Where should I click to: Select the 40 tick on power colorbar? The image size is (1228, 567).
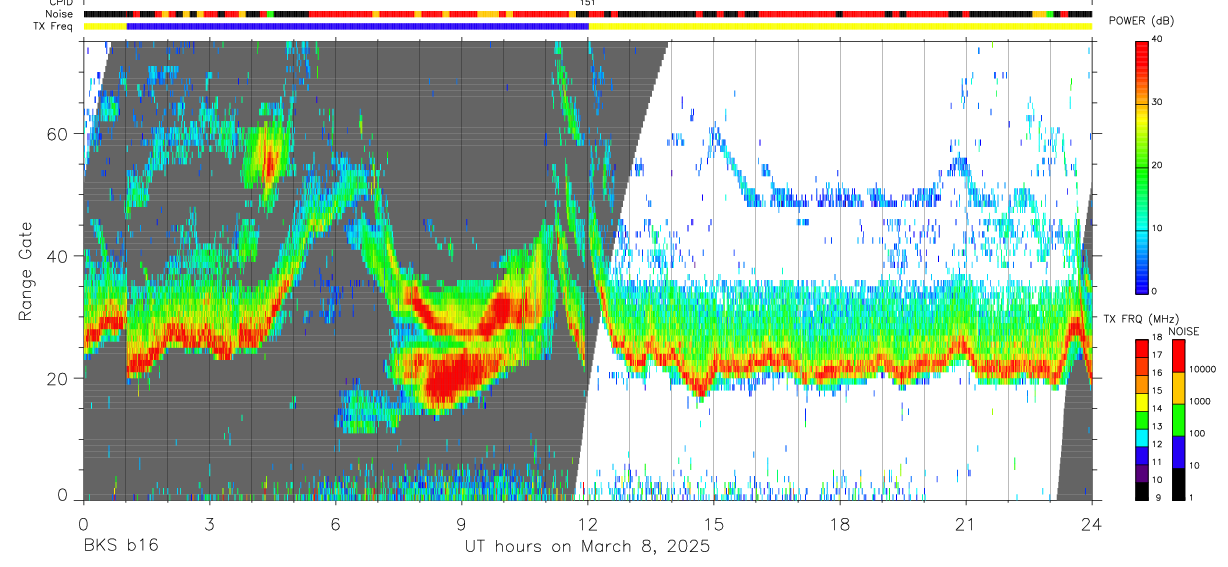coord(1159,40)
